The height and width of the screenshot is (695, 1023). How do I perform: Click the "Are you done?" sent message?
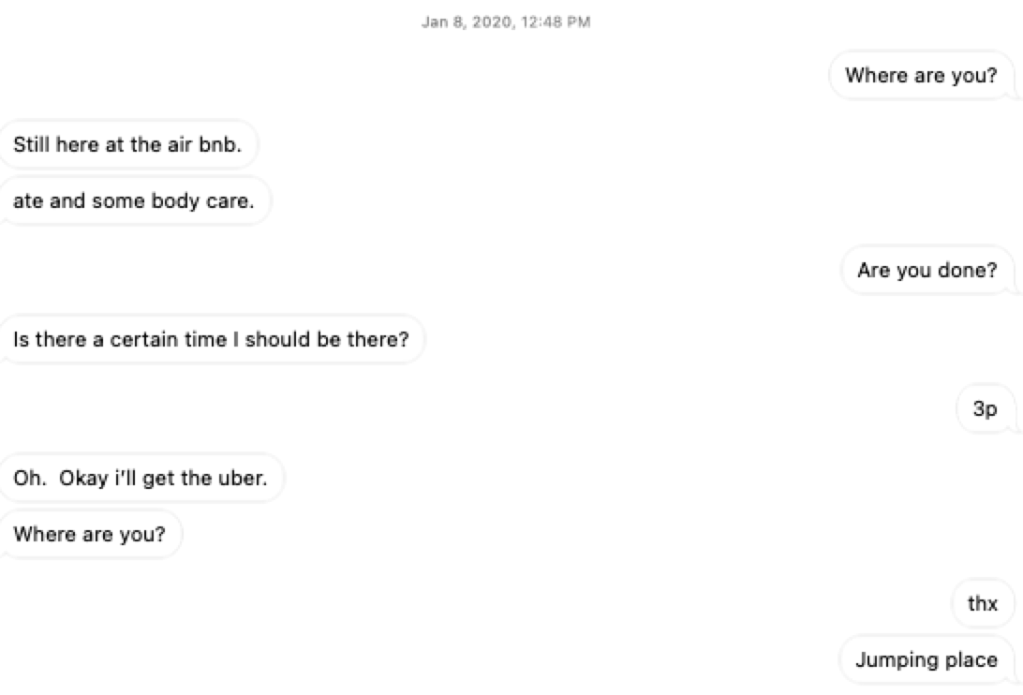pos(927,271)
